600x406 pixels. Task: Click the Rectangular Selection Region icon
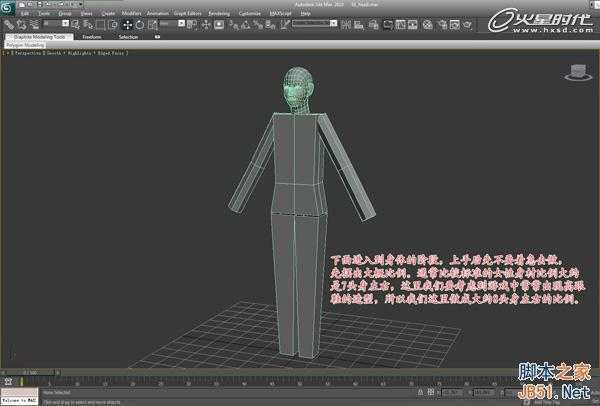click(x=101, y=25)
